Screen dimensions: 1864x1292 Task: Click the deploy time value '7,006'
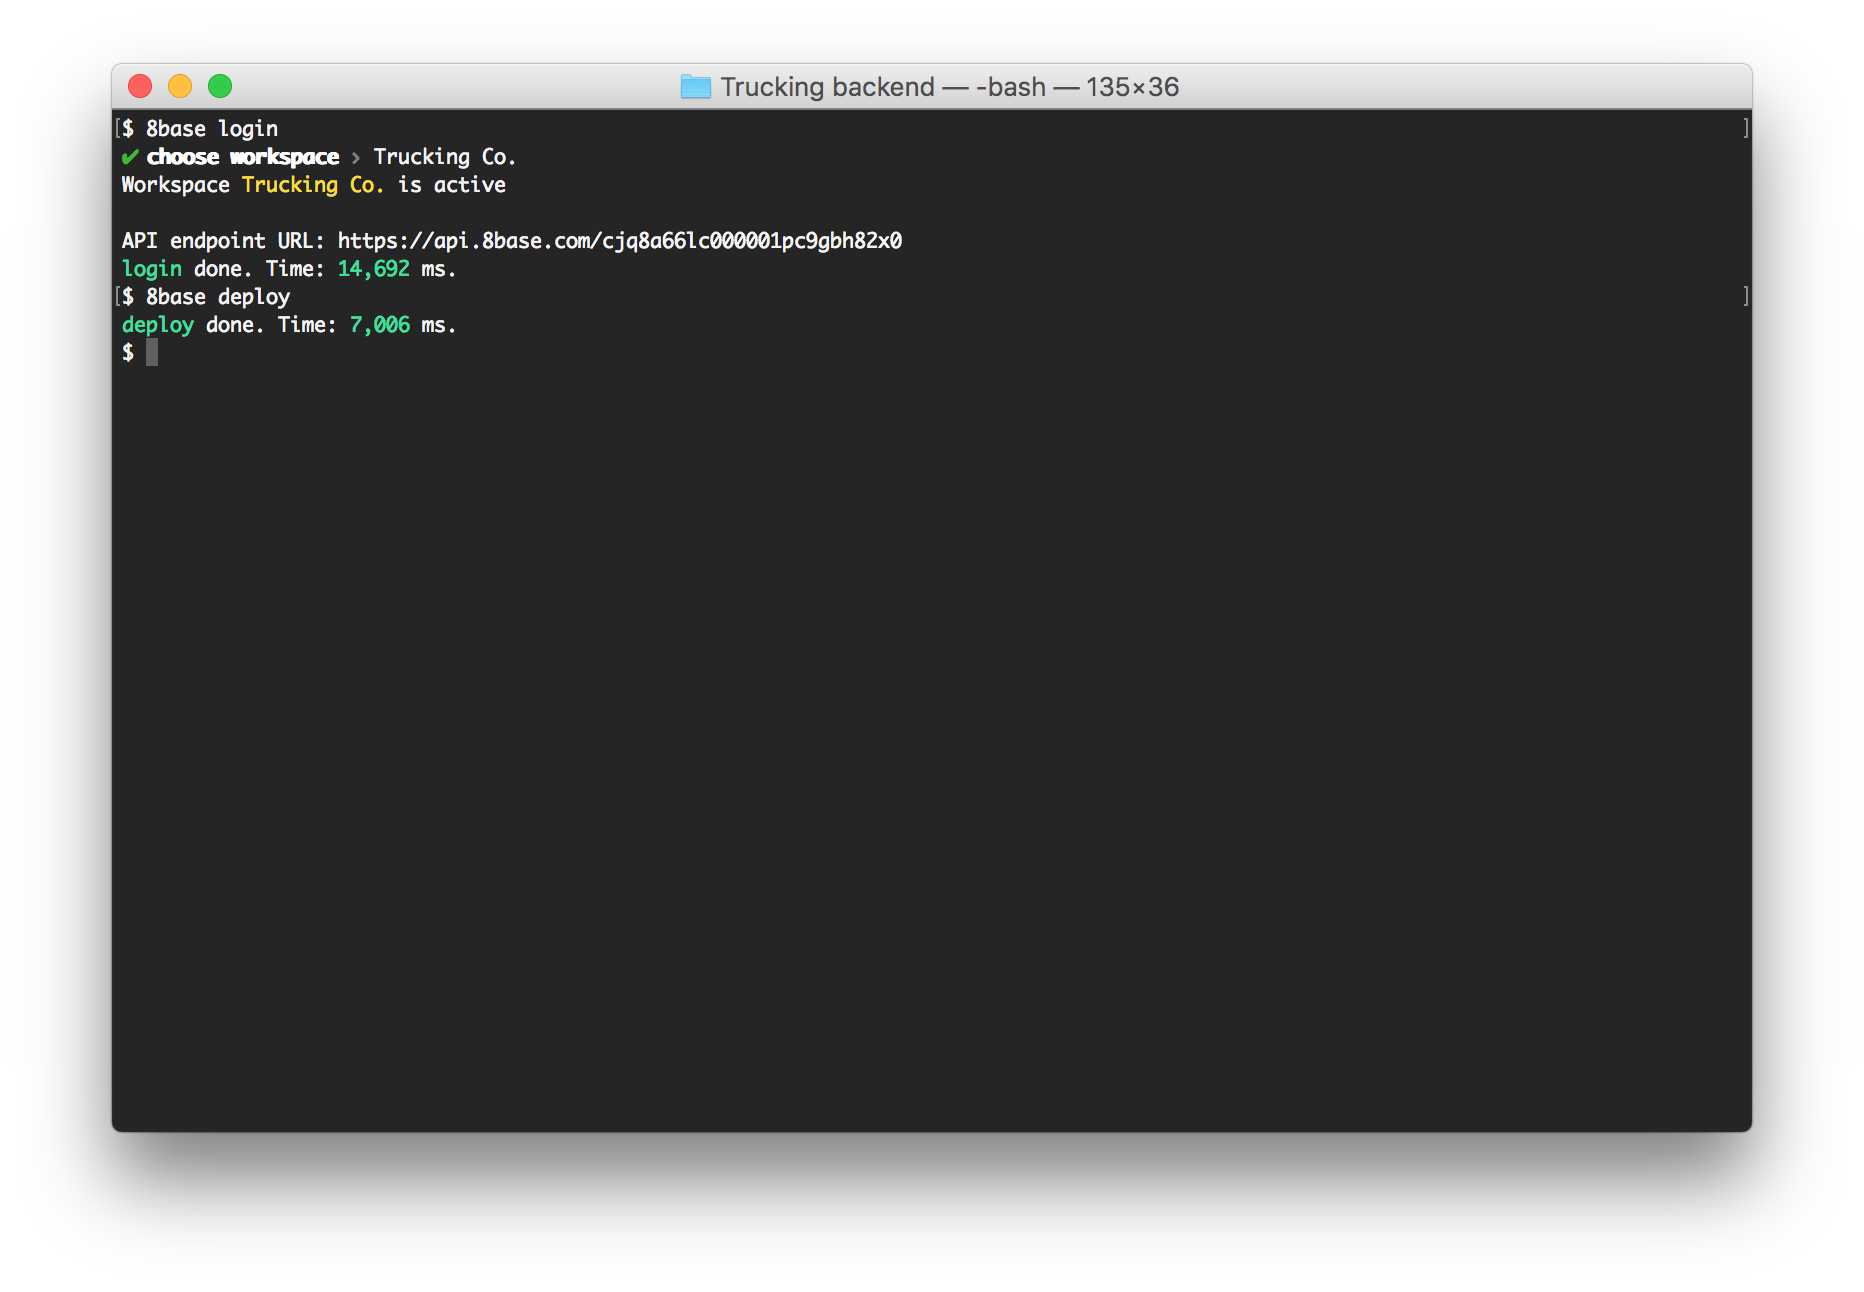(x=380, y=325)
